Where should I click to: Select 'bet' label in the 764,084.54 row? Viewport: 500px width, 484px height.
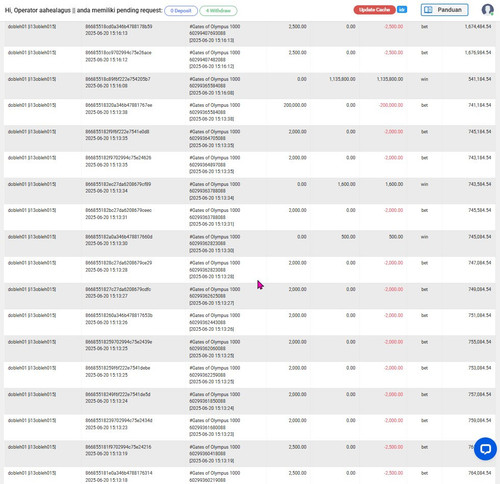coord(424,473)
